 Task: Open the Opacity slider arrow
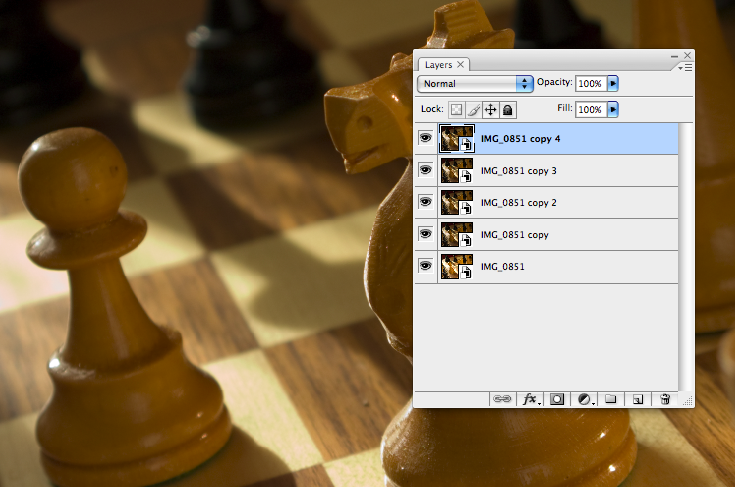613,83
